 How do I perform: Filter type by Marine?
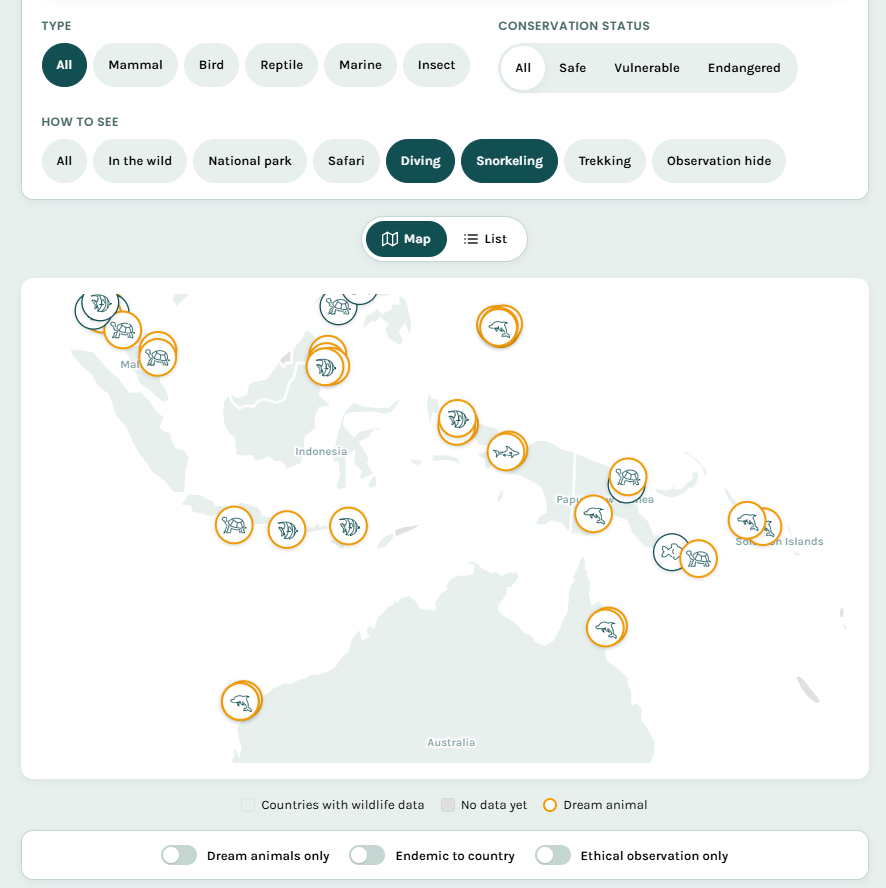click(x=360, y=65)
